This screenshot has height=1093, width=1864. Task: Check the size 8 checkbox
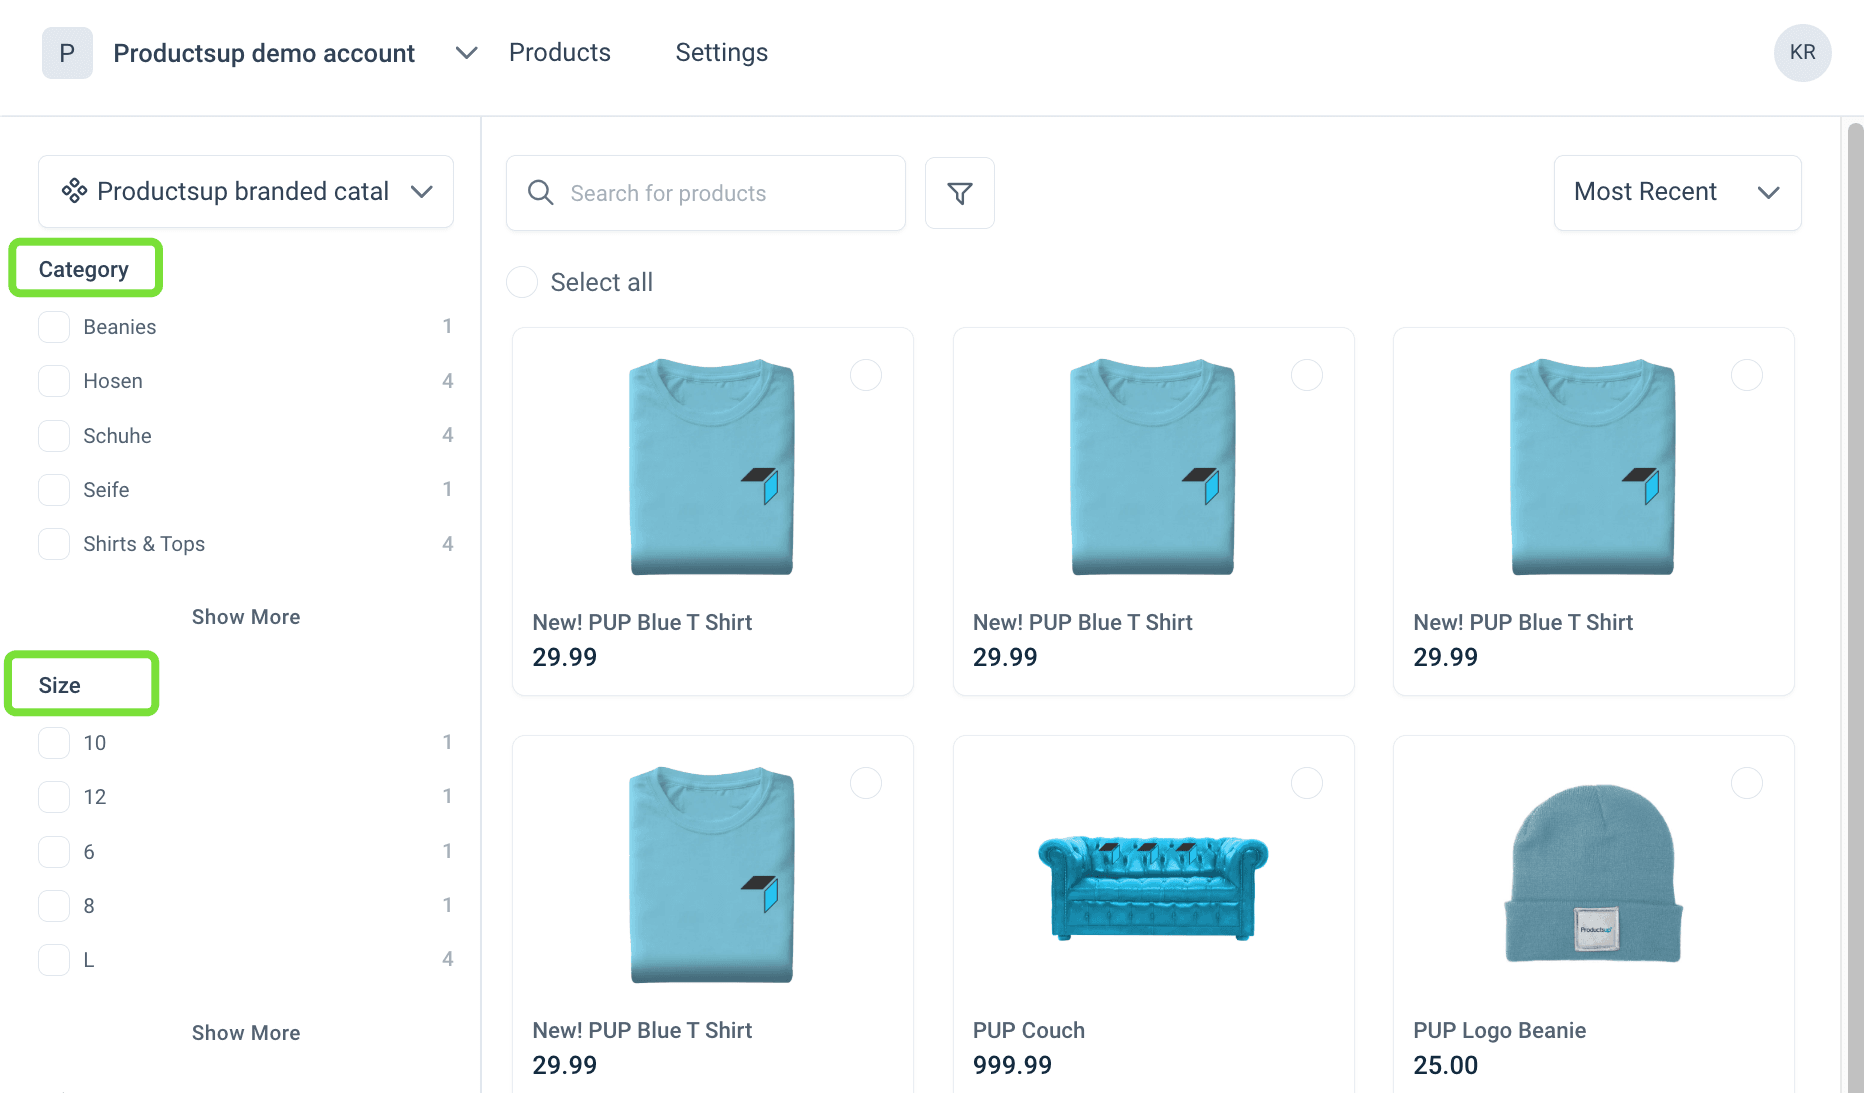(54, 906)
